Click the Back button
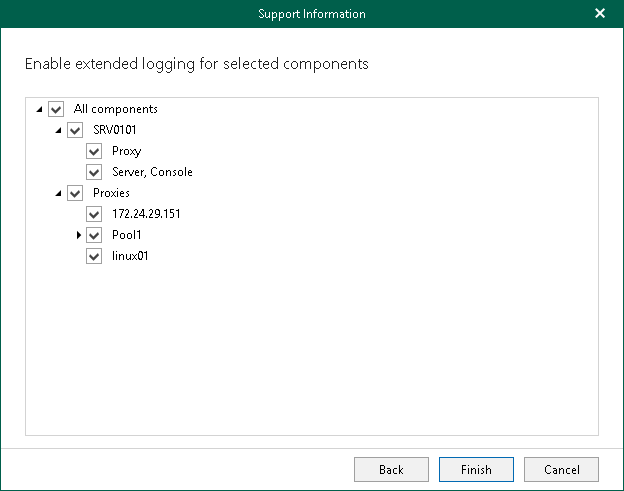Screen dimensions: 624x491 391,470
